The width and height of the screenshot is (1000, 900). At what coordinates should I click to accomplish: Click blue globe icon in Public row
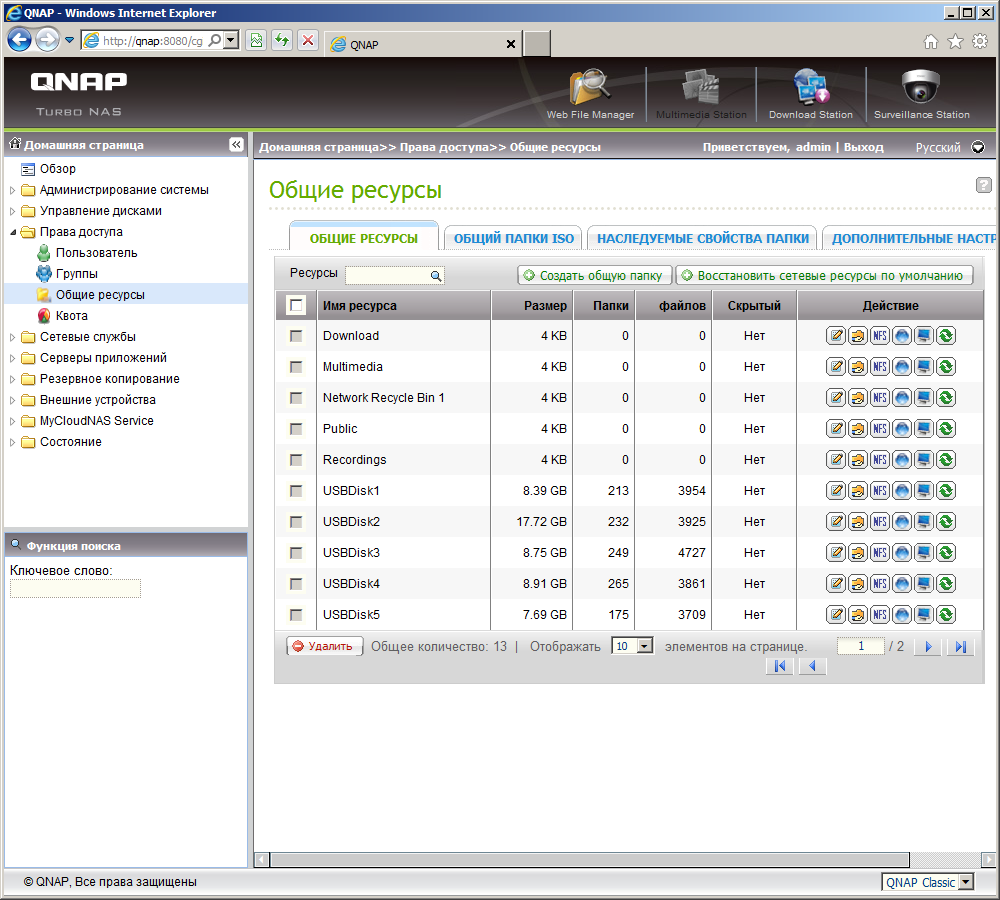click(x=902, y=429)
